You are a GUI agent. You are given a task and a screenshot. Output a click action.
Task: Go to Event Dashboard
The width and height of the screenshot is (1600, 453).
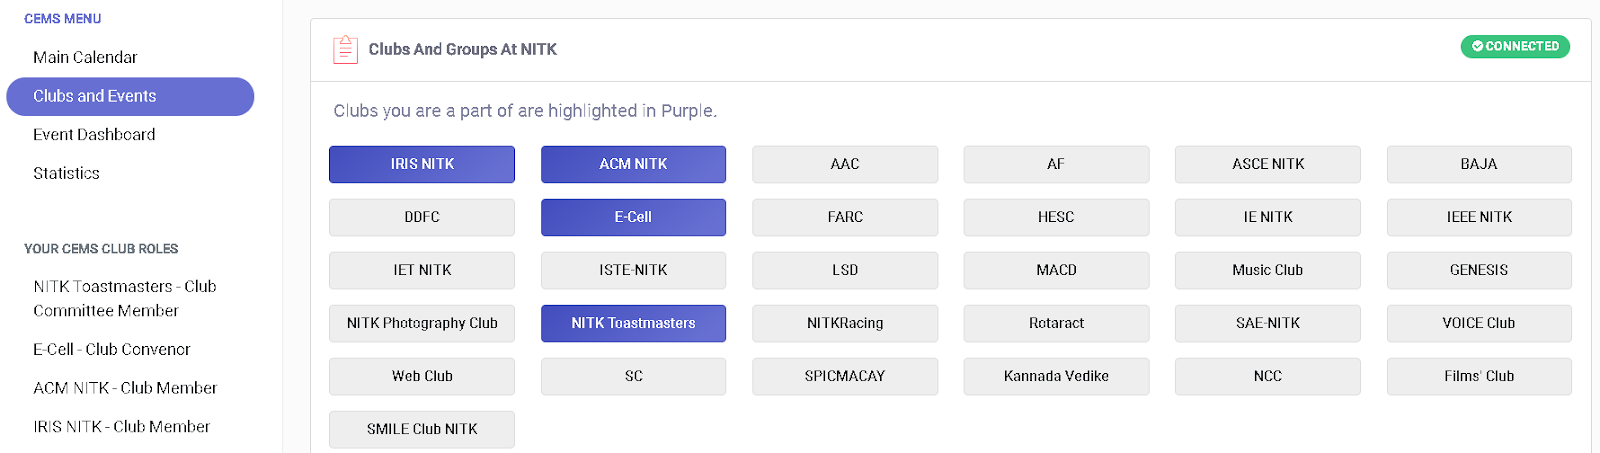point(94,134)
